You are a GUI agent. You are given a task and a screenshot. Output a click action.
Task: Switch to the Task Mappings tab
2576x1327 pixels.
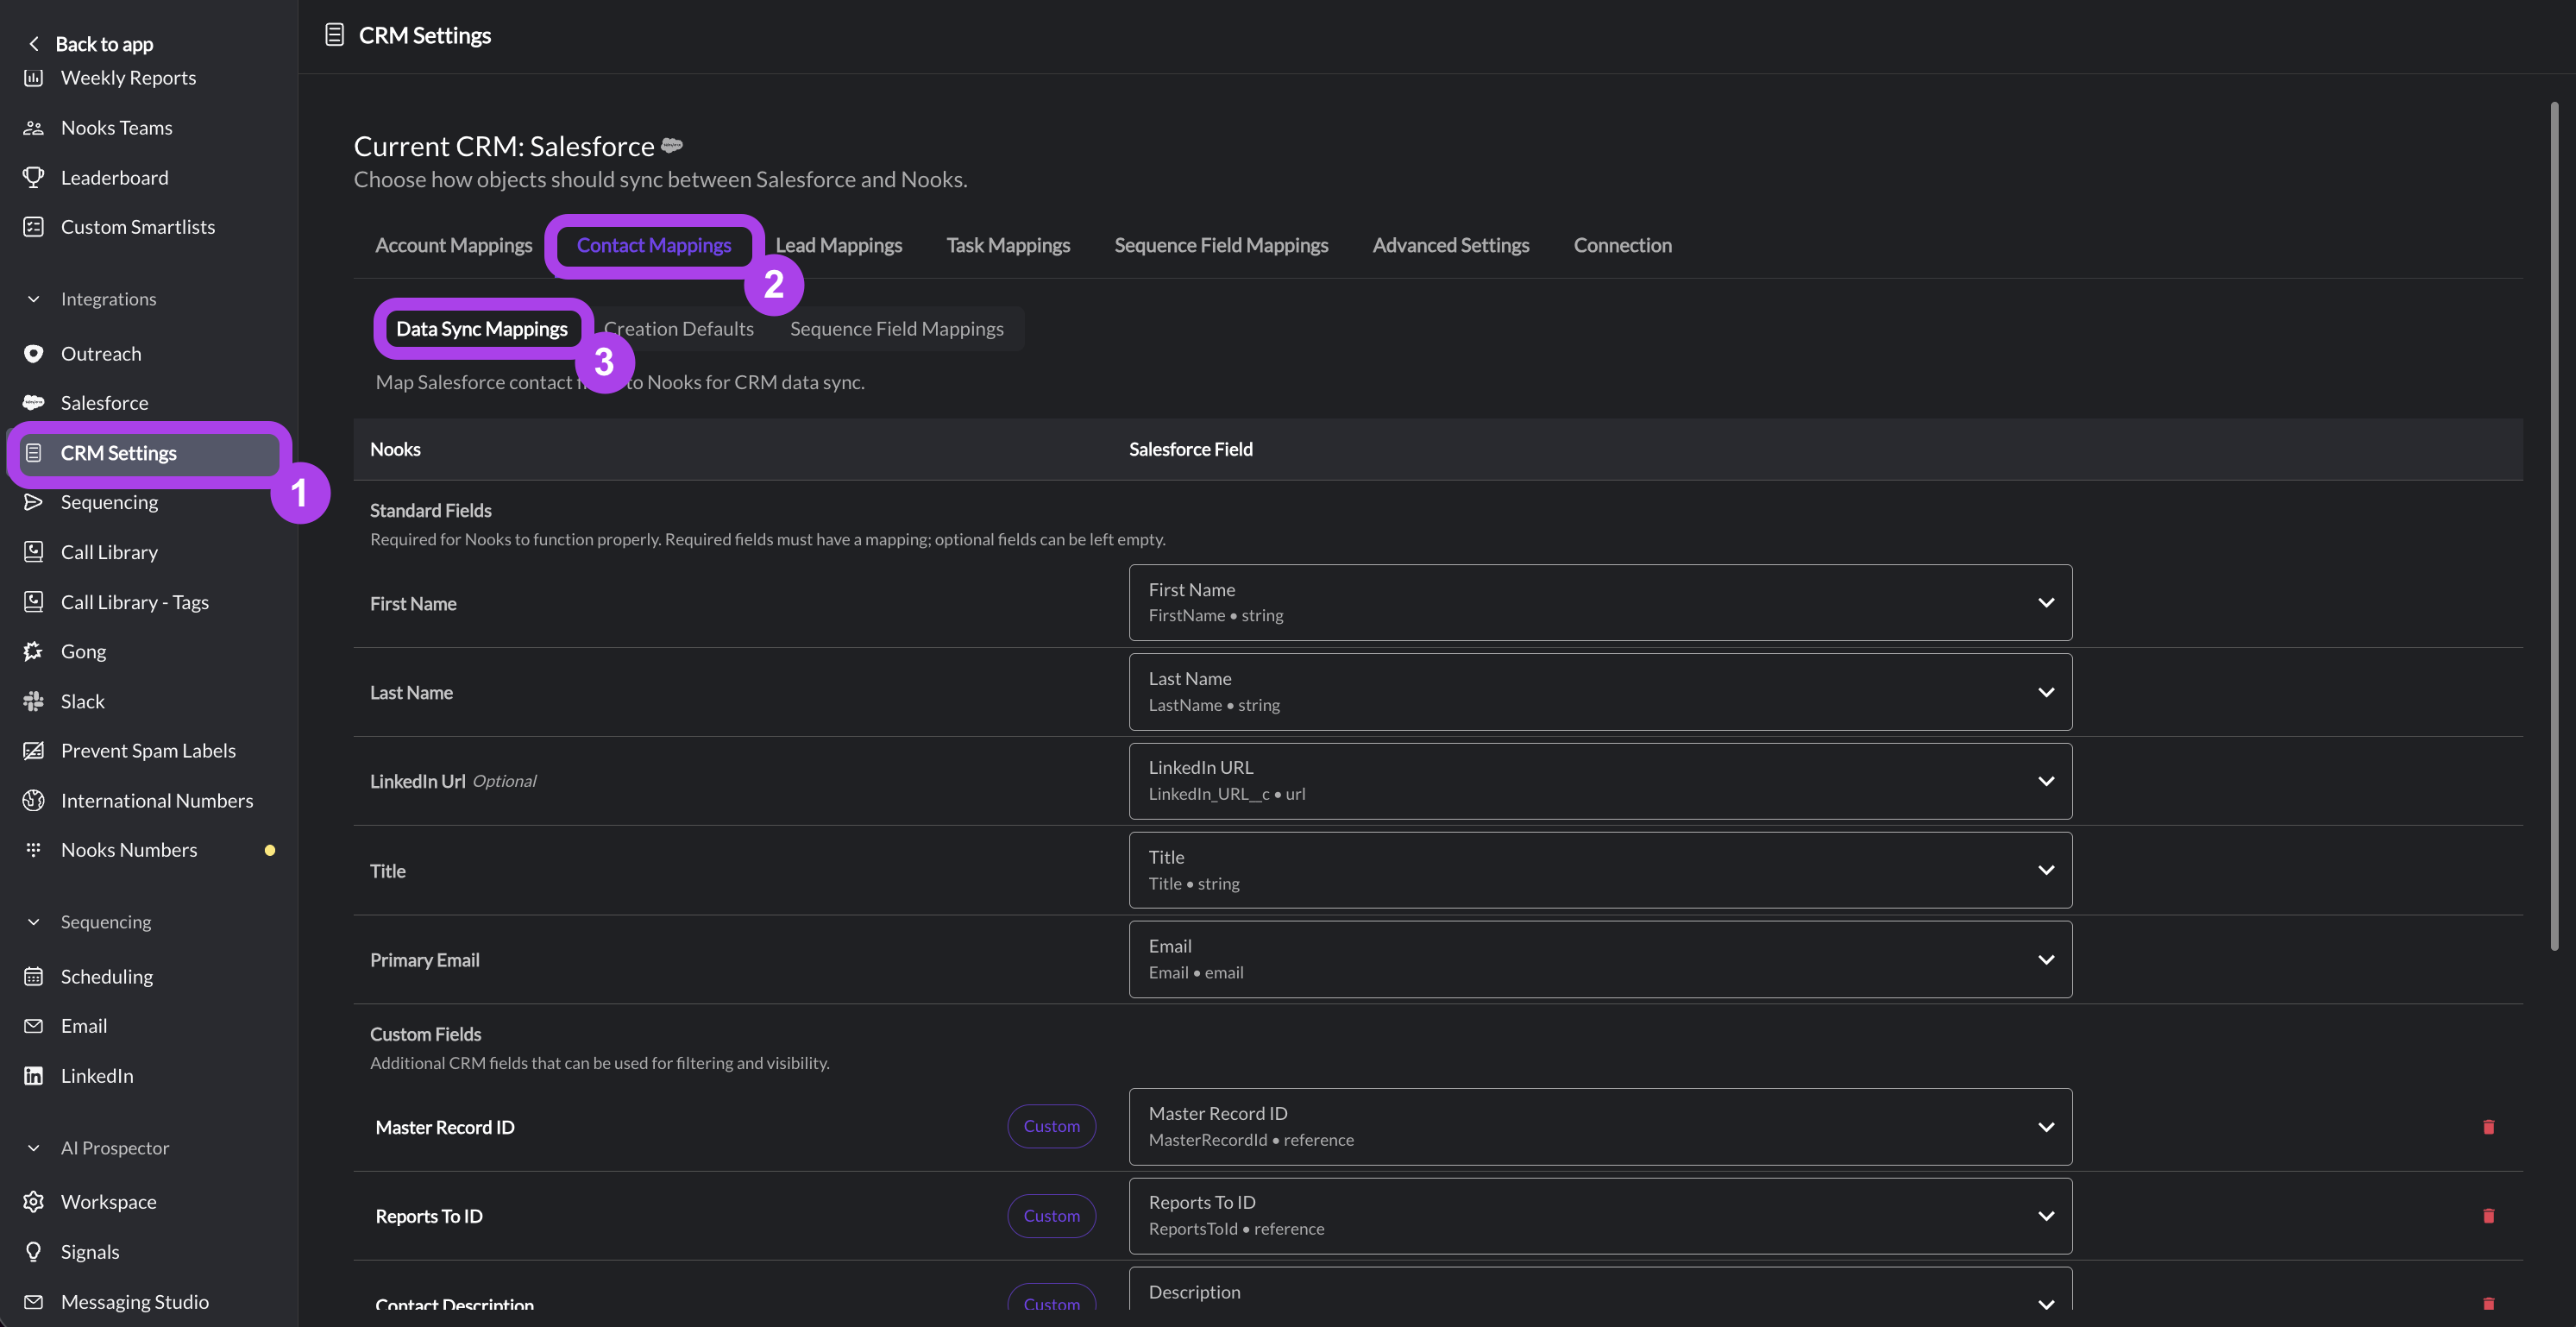[1008, 246]
